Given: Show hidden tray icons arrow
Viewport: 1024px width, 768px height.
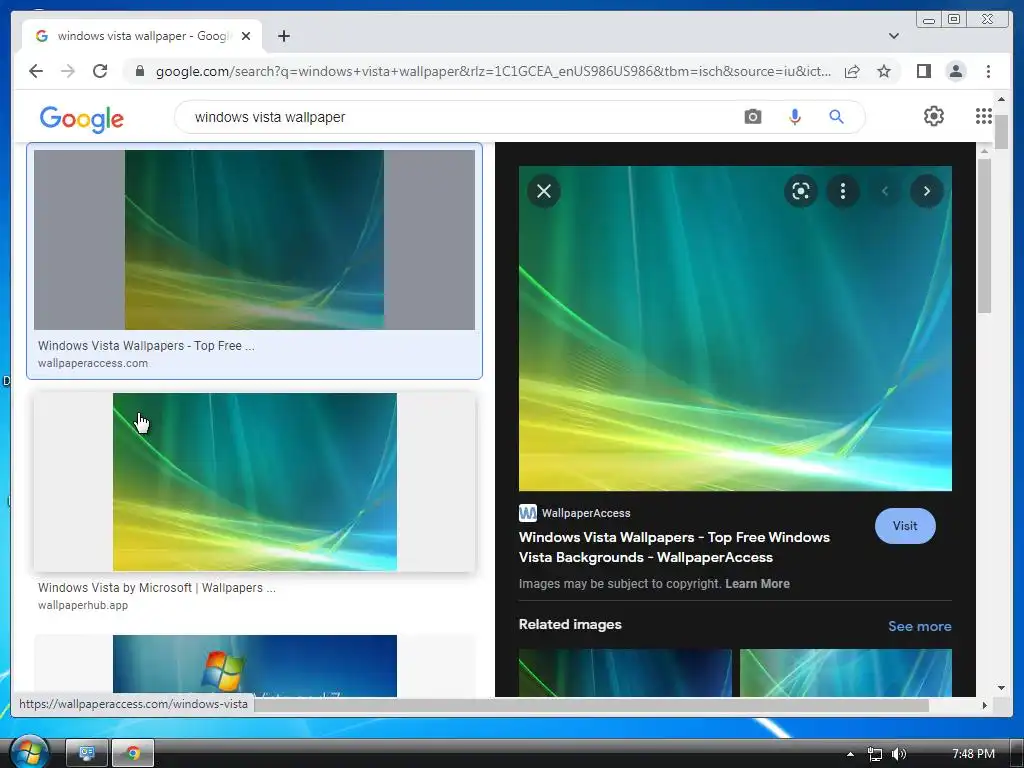Looking at the screenshot, I should [x=850, y=754].
